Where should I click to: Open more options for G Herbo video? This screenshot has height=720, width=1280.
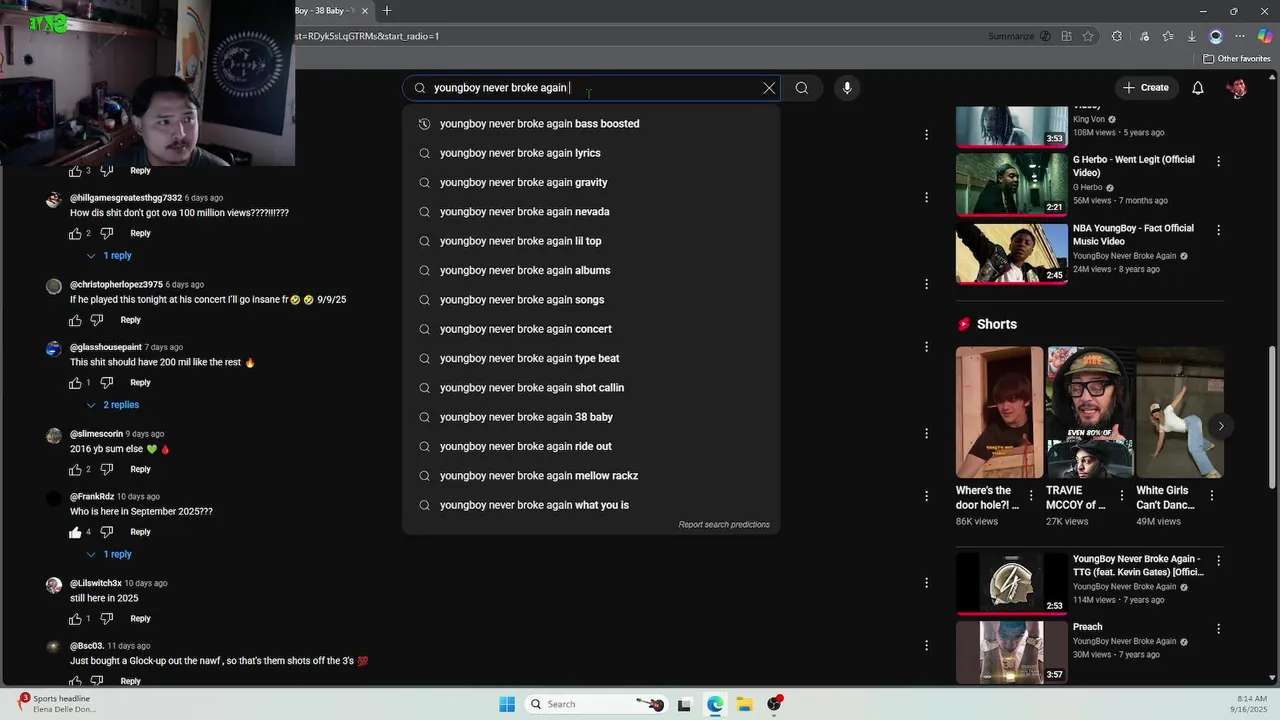[x=1218, y=161]
